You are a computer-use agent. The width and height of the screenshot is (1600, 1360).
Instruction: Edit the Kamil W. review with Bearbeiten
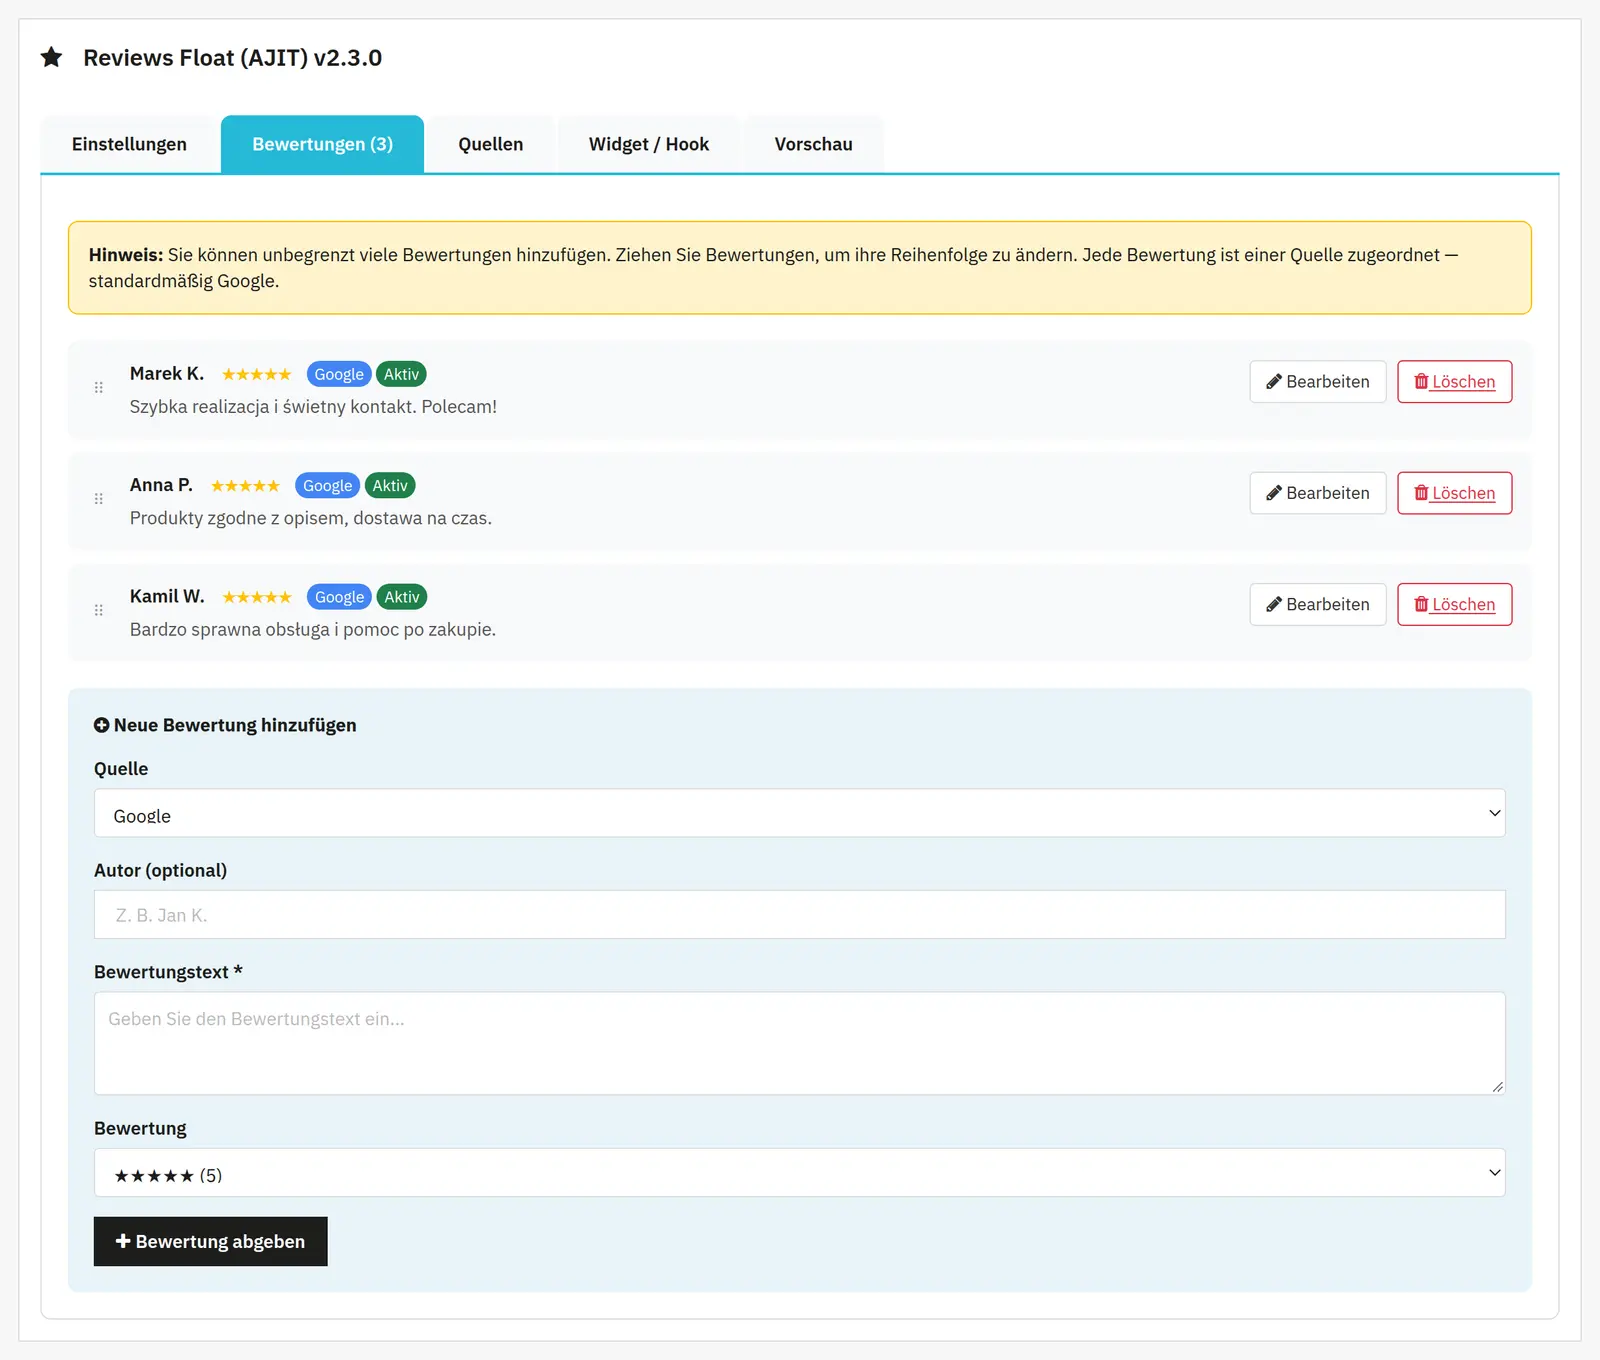coord(1318,604)
